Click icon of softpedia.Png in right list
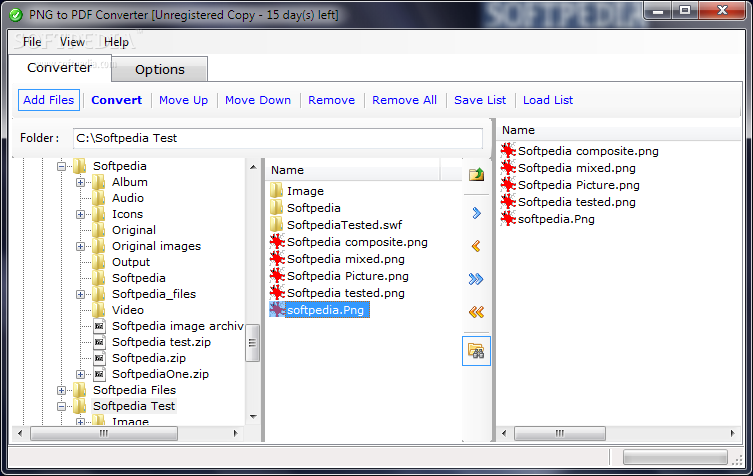 pos(508,219)
